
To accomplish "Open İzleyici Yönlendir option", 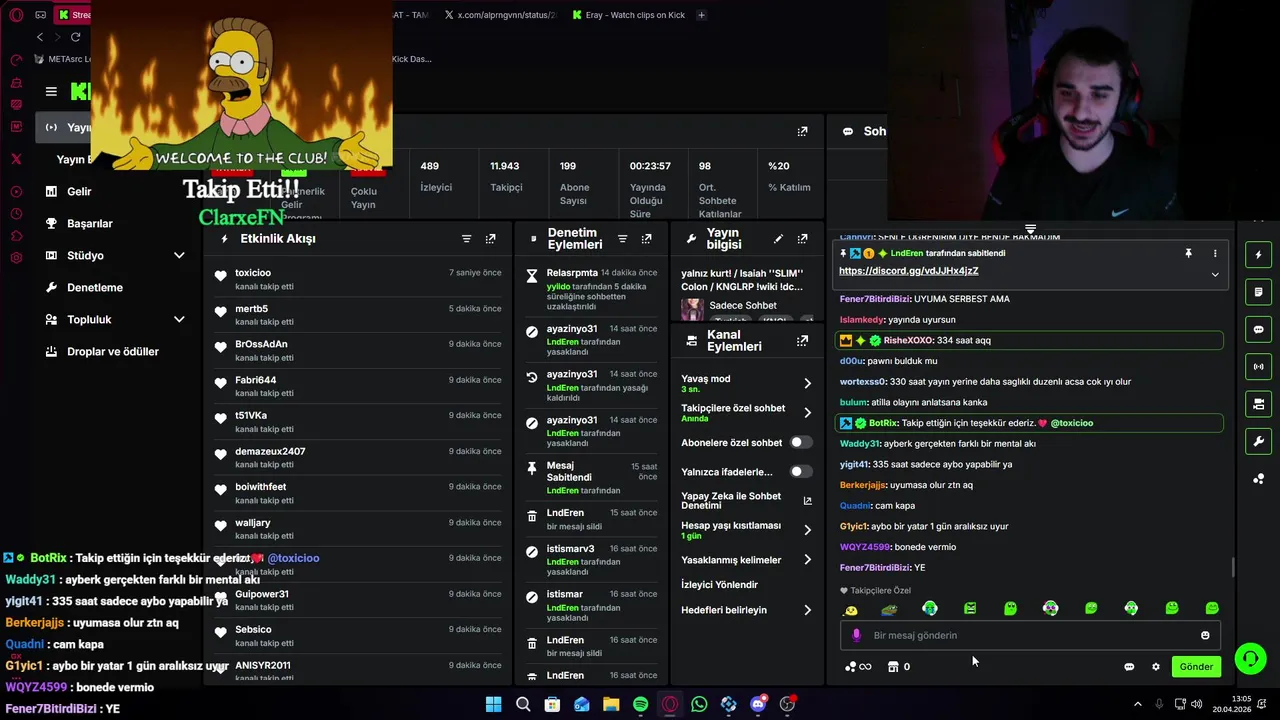I will (719, 585).
